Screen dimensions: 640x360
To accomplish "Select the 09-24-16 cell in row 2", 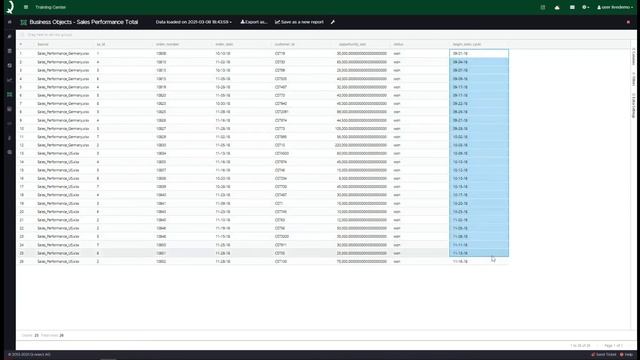I will [479, 62].
